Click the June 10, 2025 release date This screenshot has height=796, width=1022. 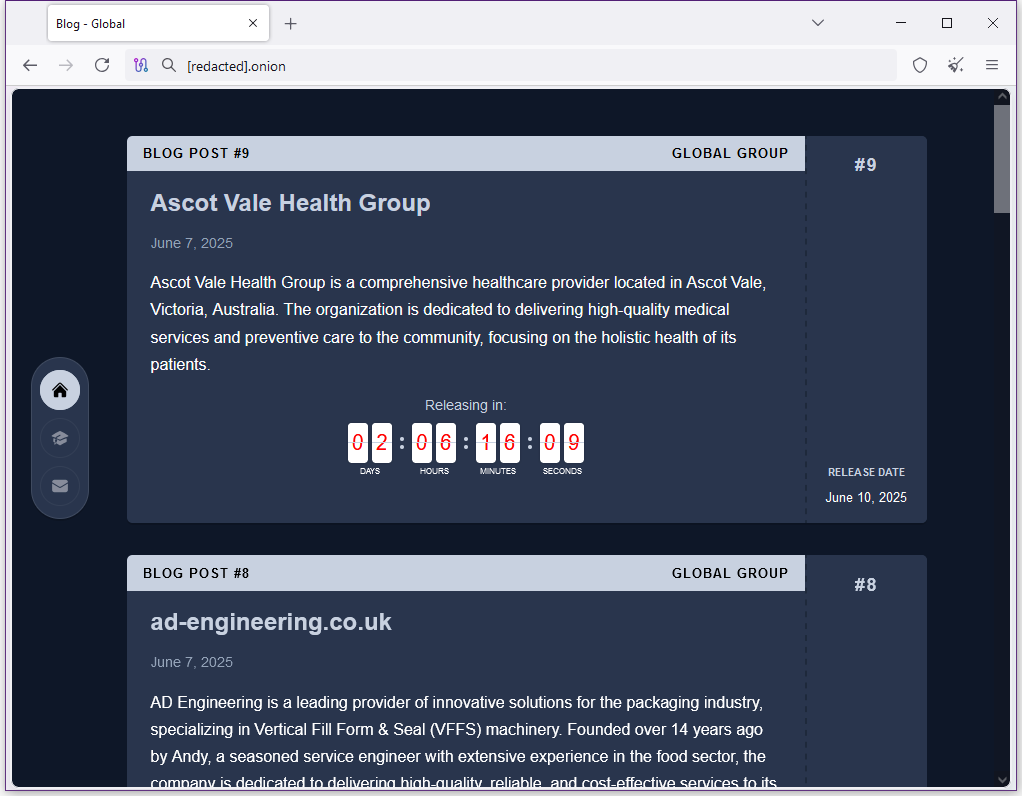coord(866,497)
